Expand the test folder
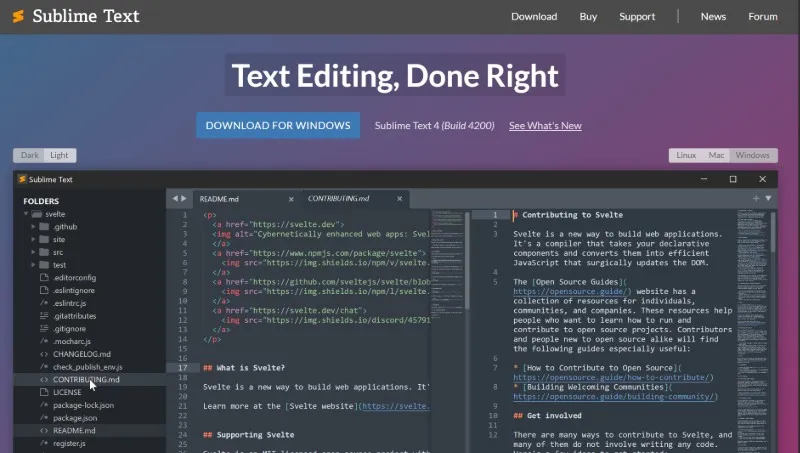The height and width of the screenshot is (453, 800). click(x=33, y=264)
